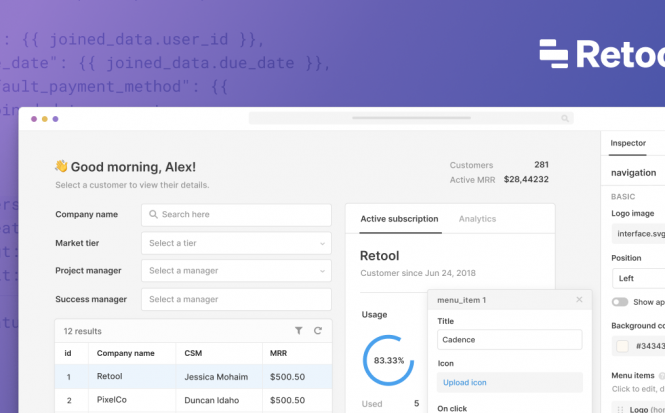Viewport: 665px width, 413px height.
Task: Open the Success manager select field
Action: 236,299
